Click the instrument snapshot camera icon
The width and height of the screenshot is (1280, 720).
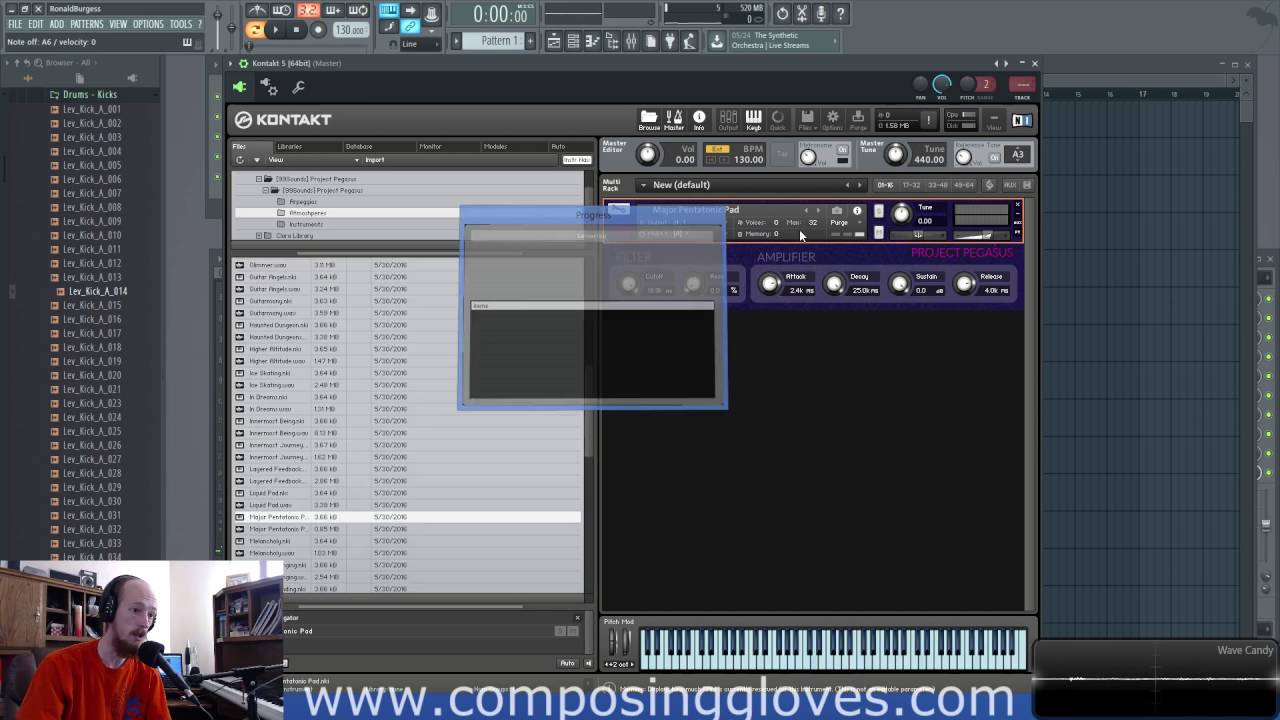837,211
